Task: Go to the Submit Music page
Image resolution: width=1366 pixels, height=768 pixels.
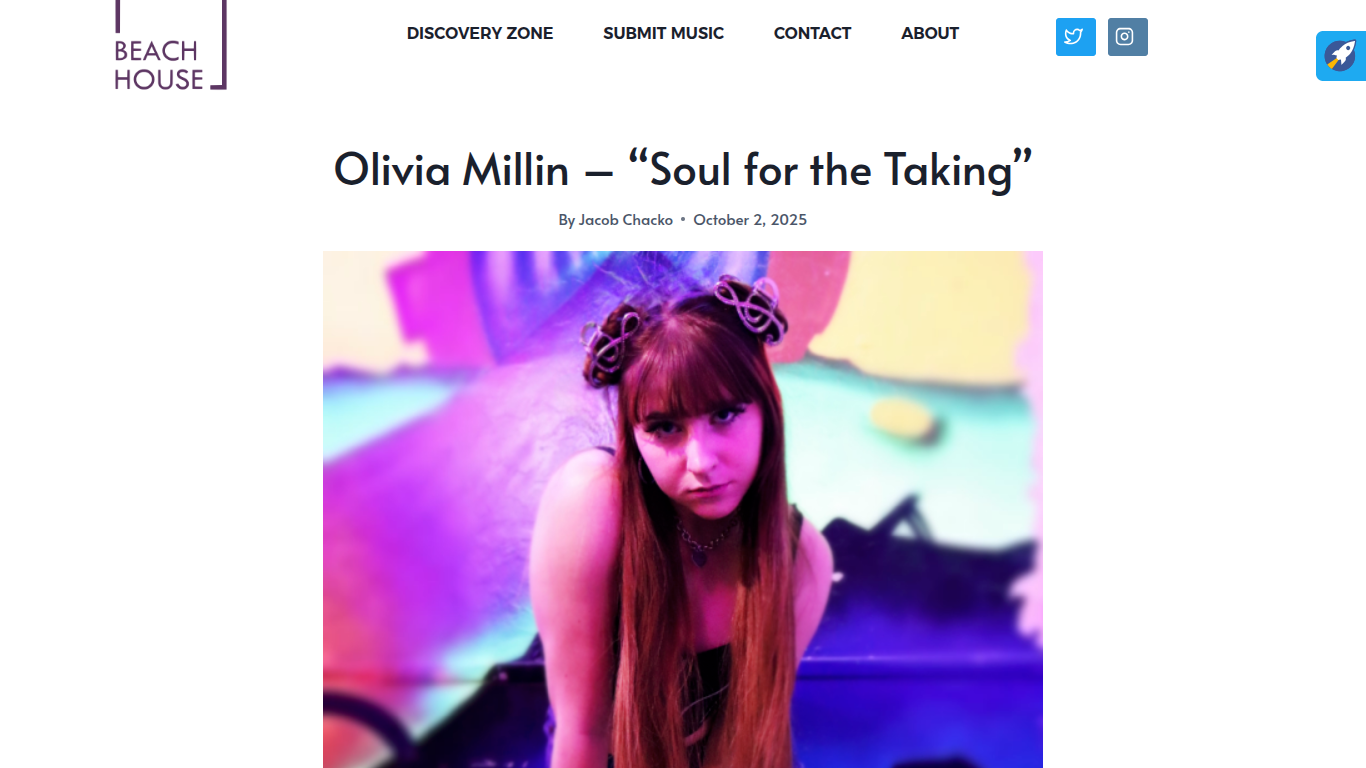Action: click(x=663, y=33)
